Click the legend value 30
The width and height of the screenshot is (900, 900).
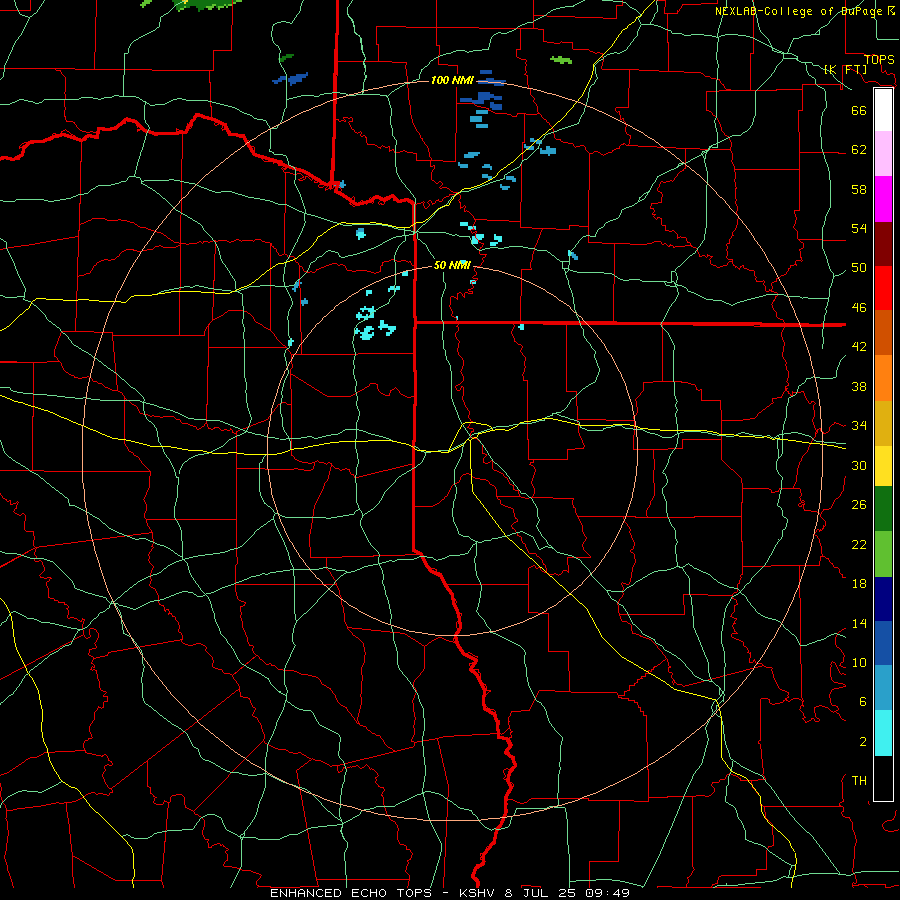(859, 465)
